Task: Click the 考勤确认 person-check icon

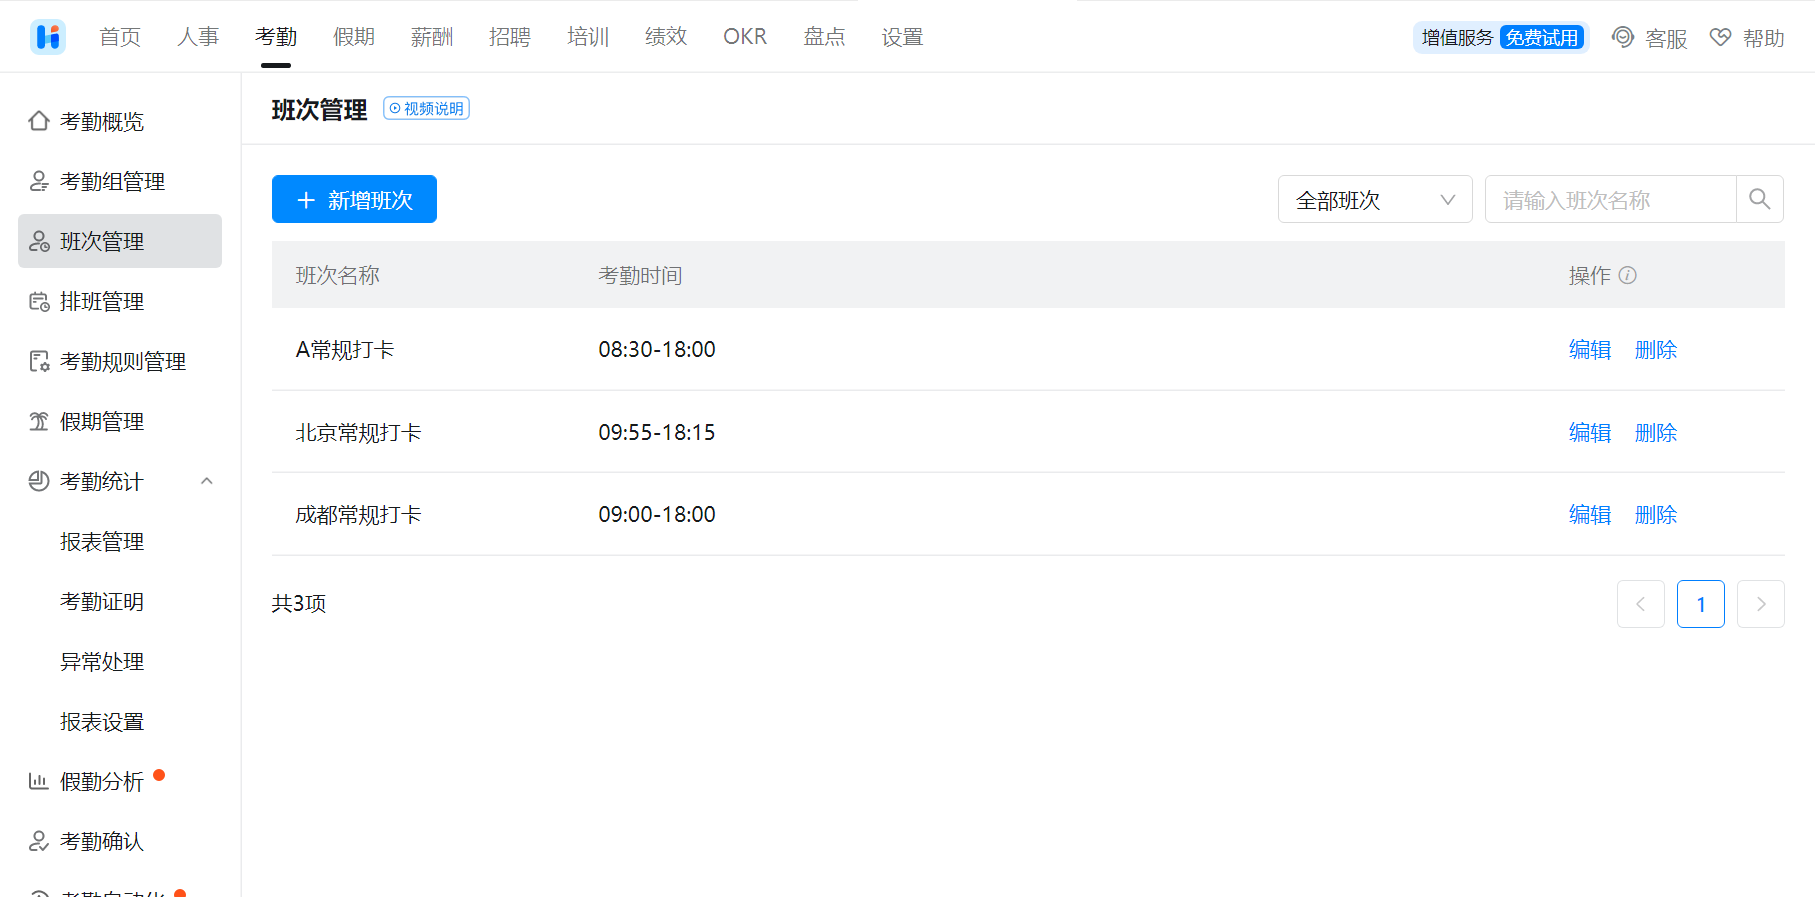Action: 39,841
